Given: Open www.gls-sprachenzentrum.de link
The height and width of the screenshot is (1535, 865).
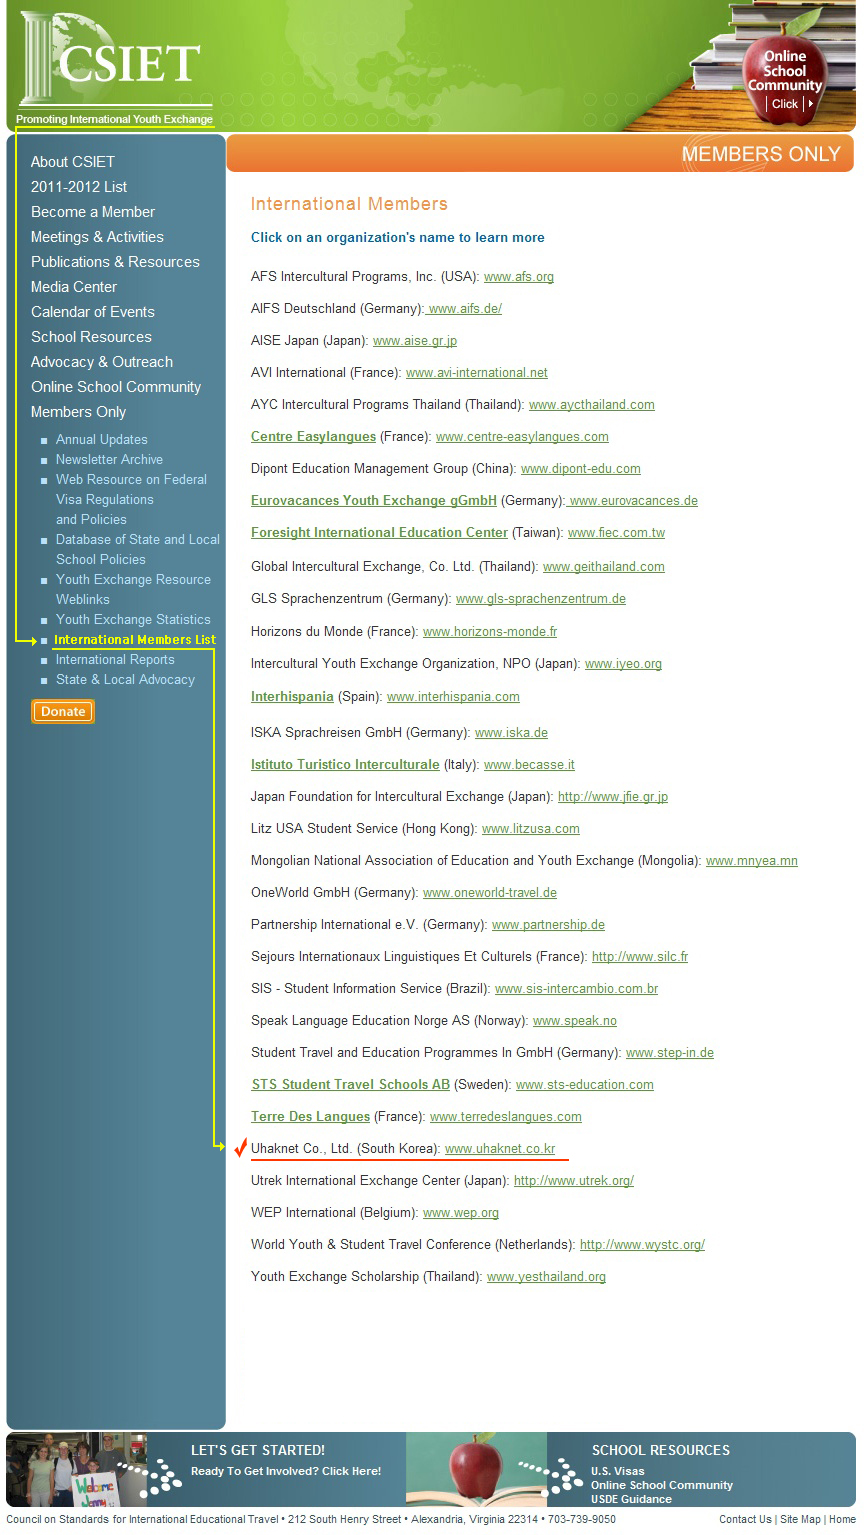Looking at the screenshot, I should 541,598.
